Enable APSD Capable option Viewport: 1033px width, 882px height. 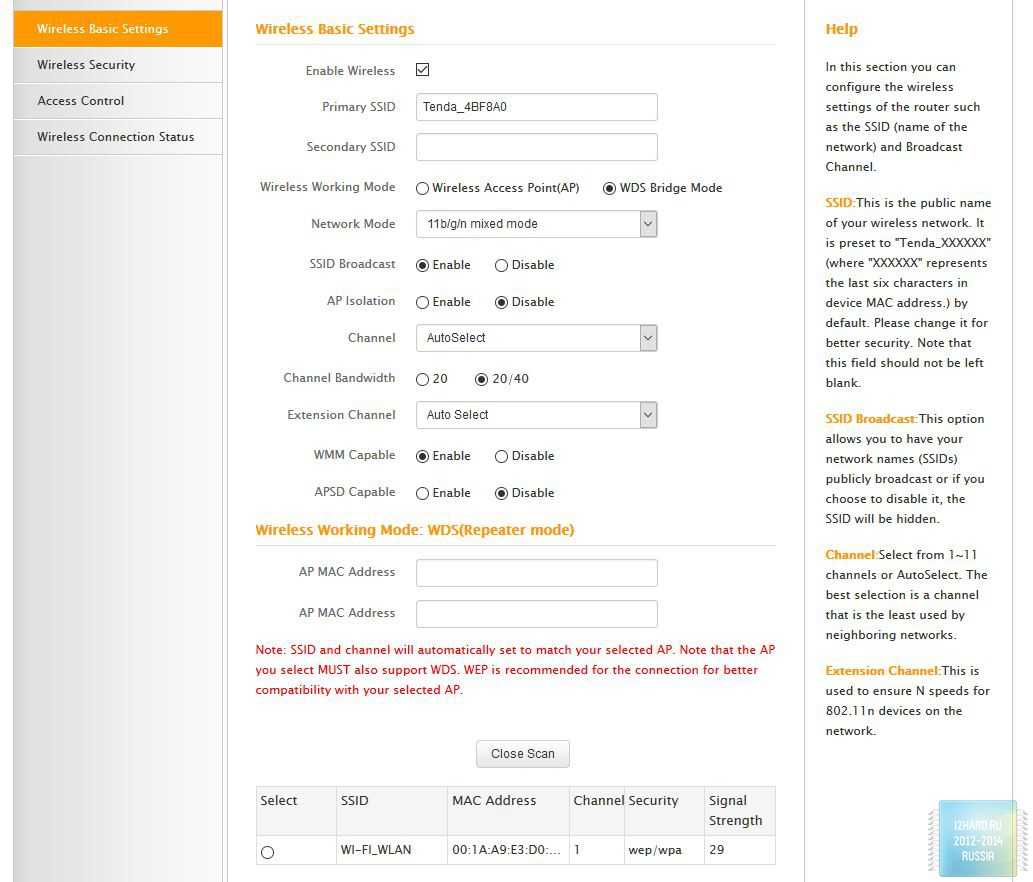tap(423, 493)
